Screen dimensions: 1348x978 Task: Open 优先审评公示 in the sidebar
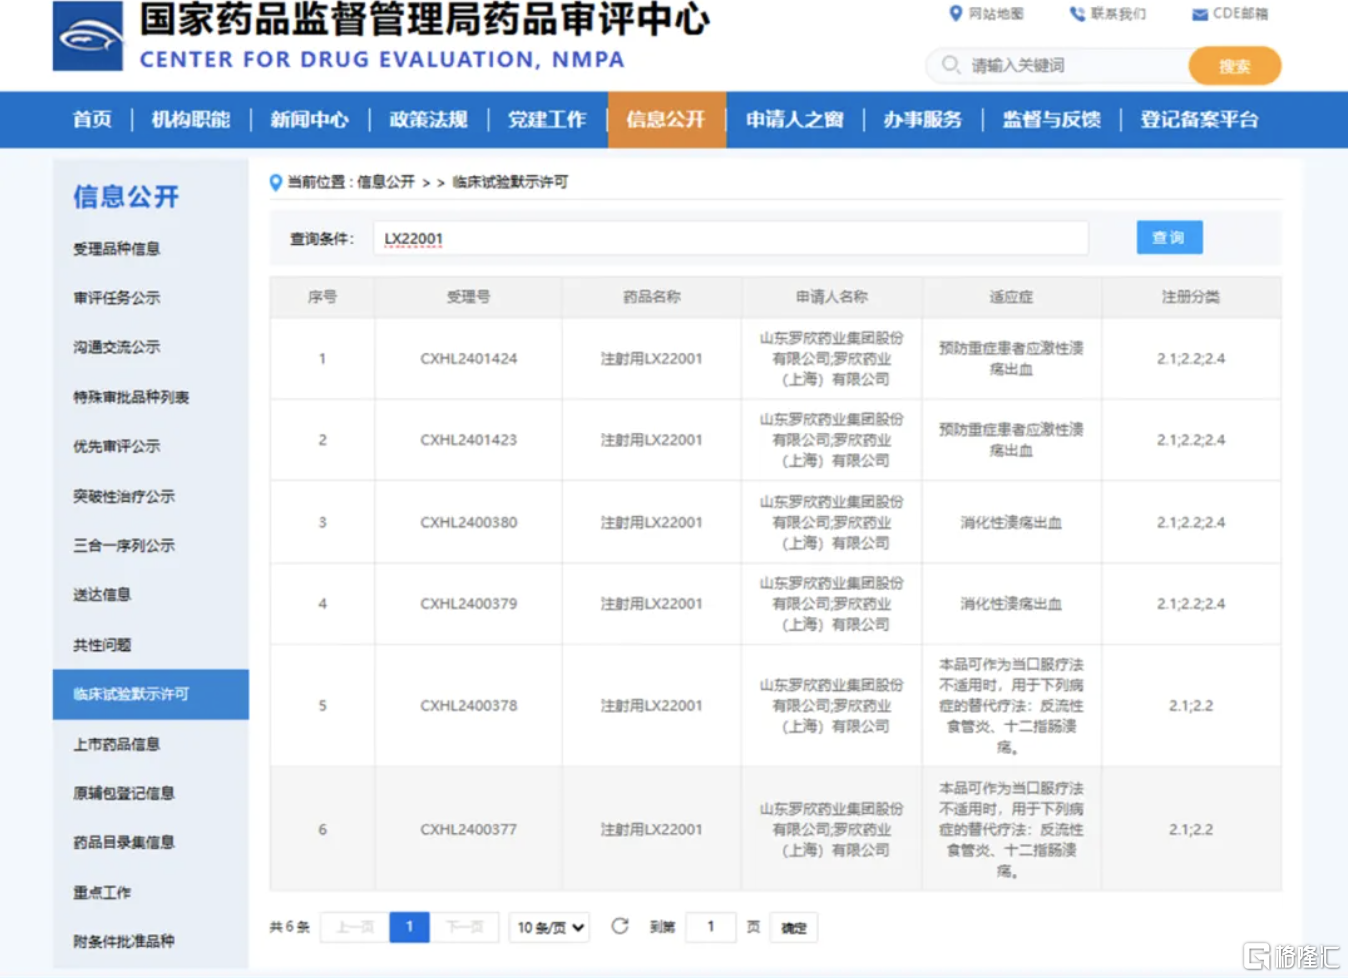116,446
